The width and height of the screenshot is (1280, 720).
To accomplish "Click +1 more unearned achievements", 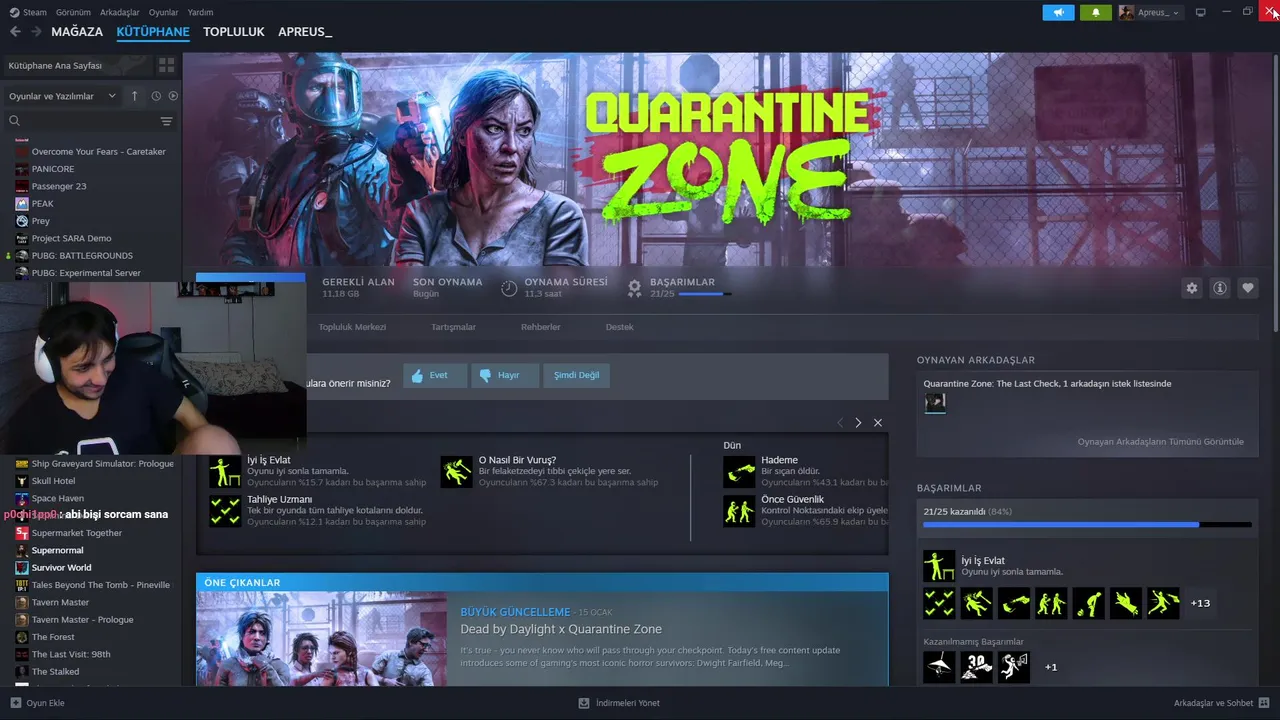I will click(x=1051, y=667).
